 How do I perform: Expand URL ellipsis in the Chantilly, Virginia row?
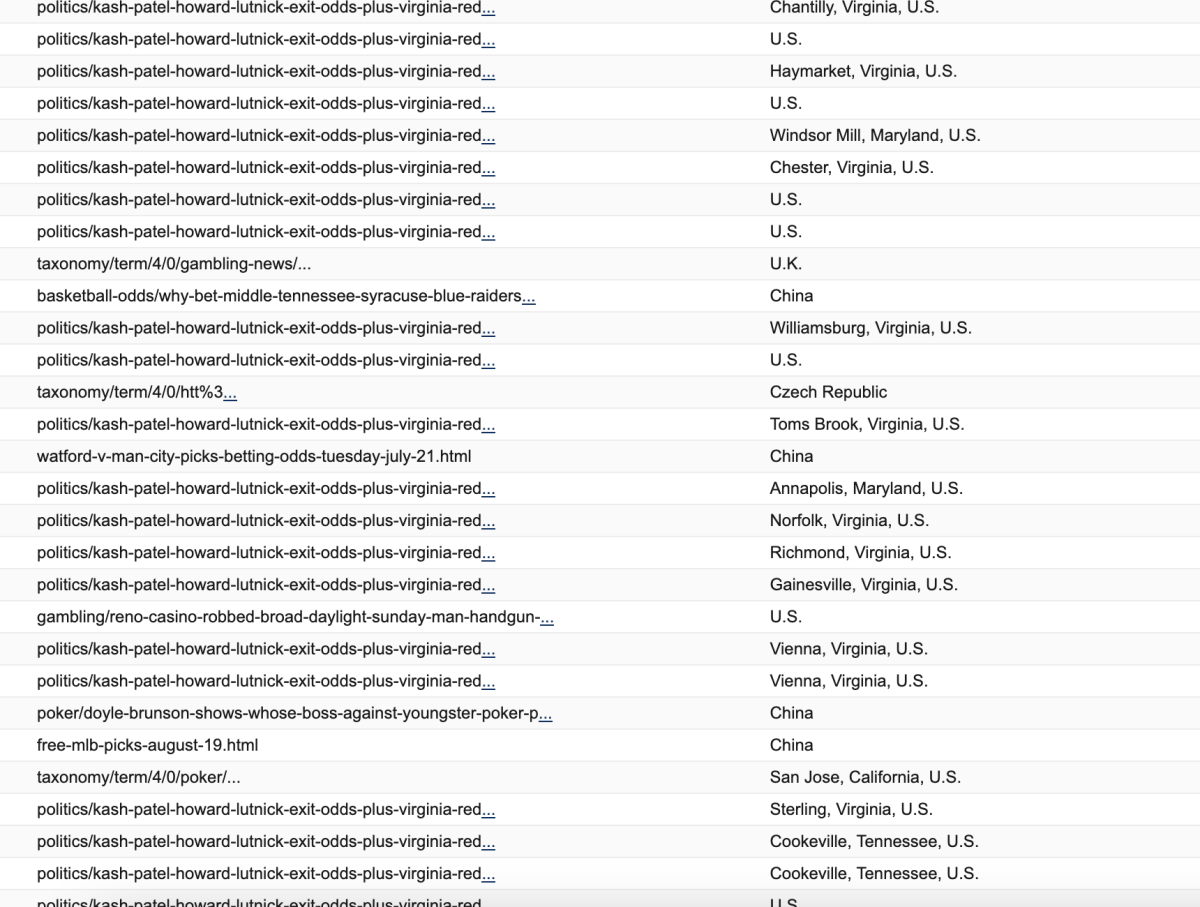488,9
